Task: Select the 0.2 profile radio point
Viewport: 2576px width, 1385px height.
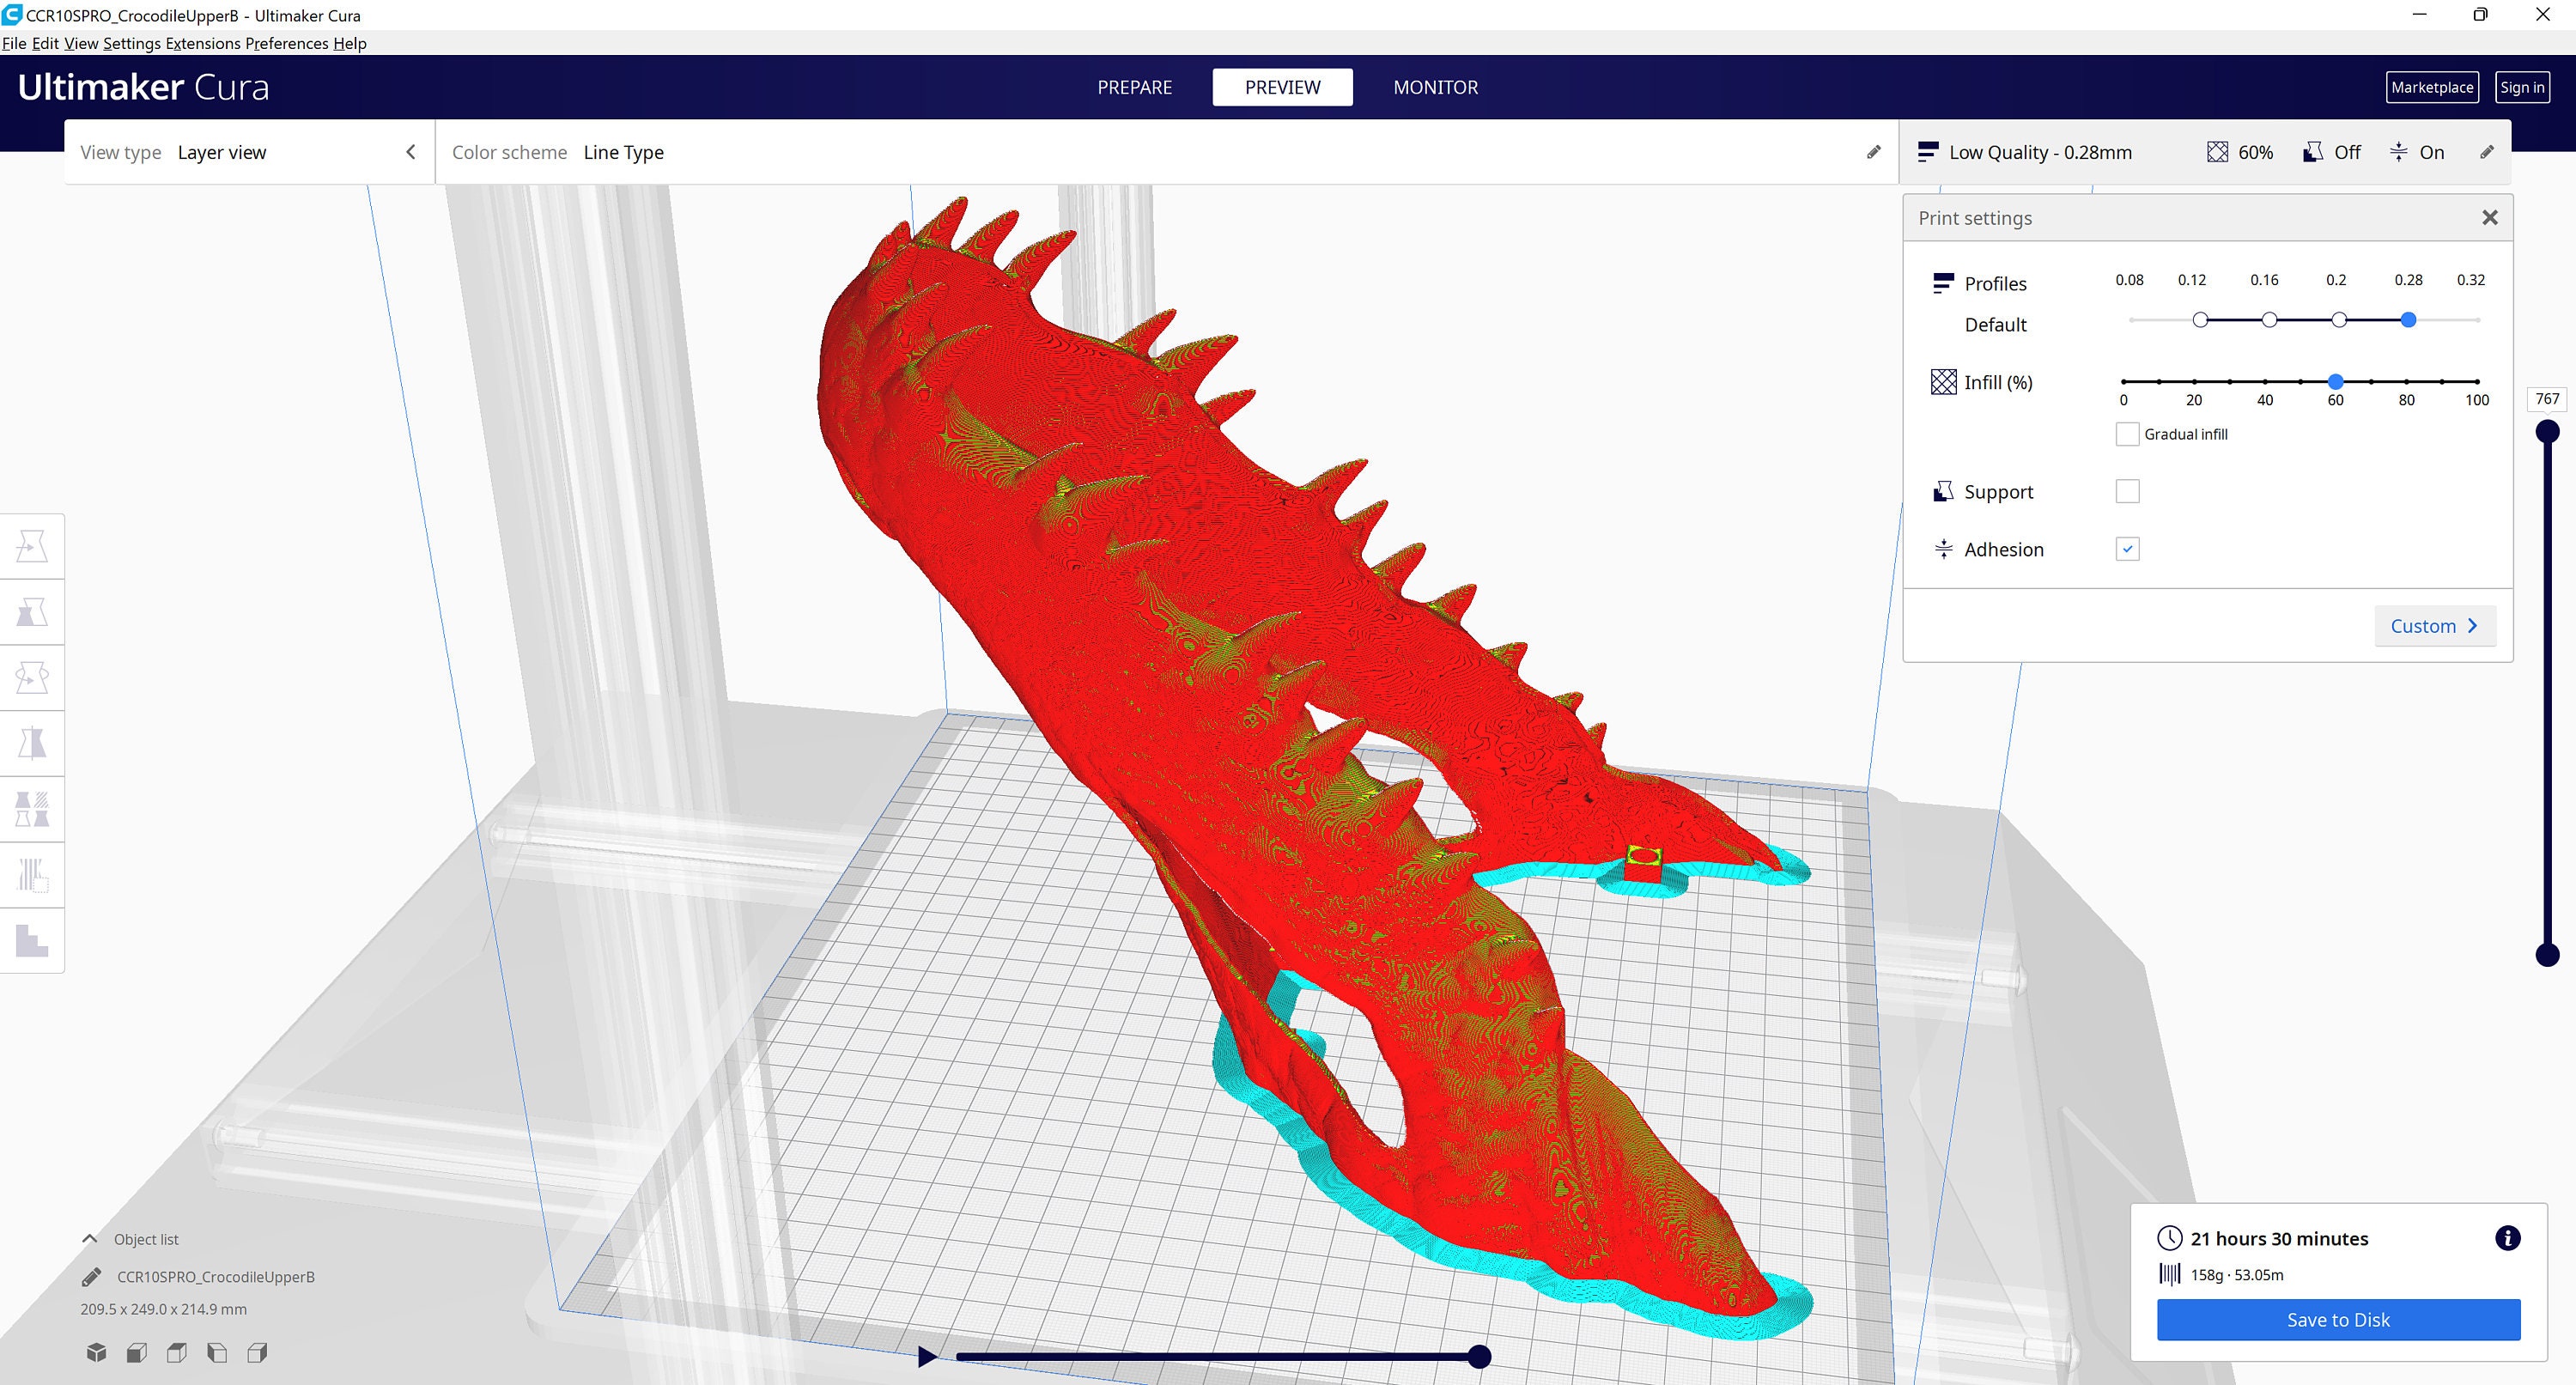Action: 2339,320
